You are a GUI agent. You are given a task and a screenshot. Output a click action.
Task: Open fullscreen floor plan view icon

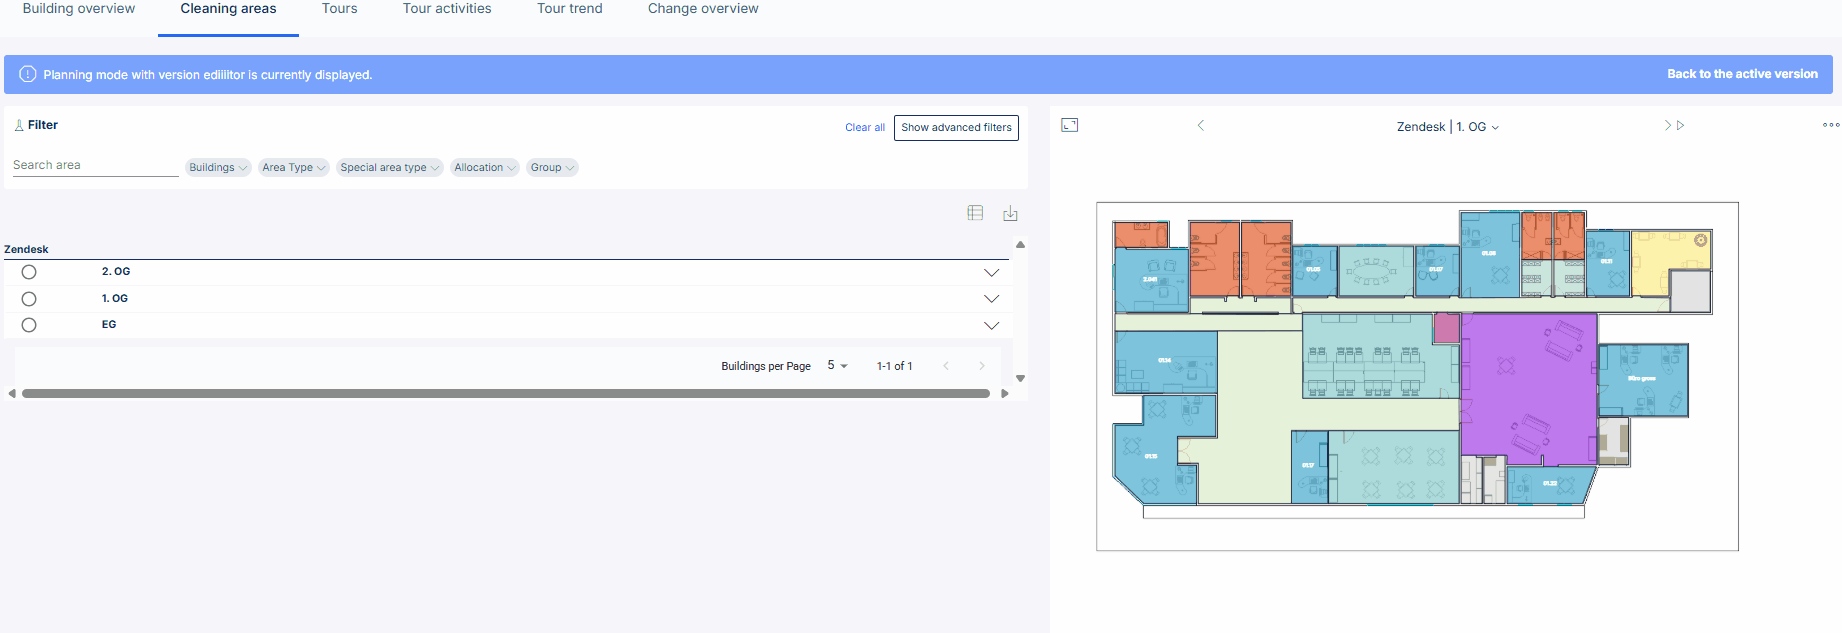click(1069, 125)
